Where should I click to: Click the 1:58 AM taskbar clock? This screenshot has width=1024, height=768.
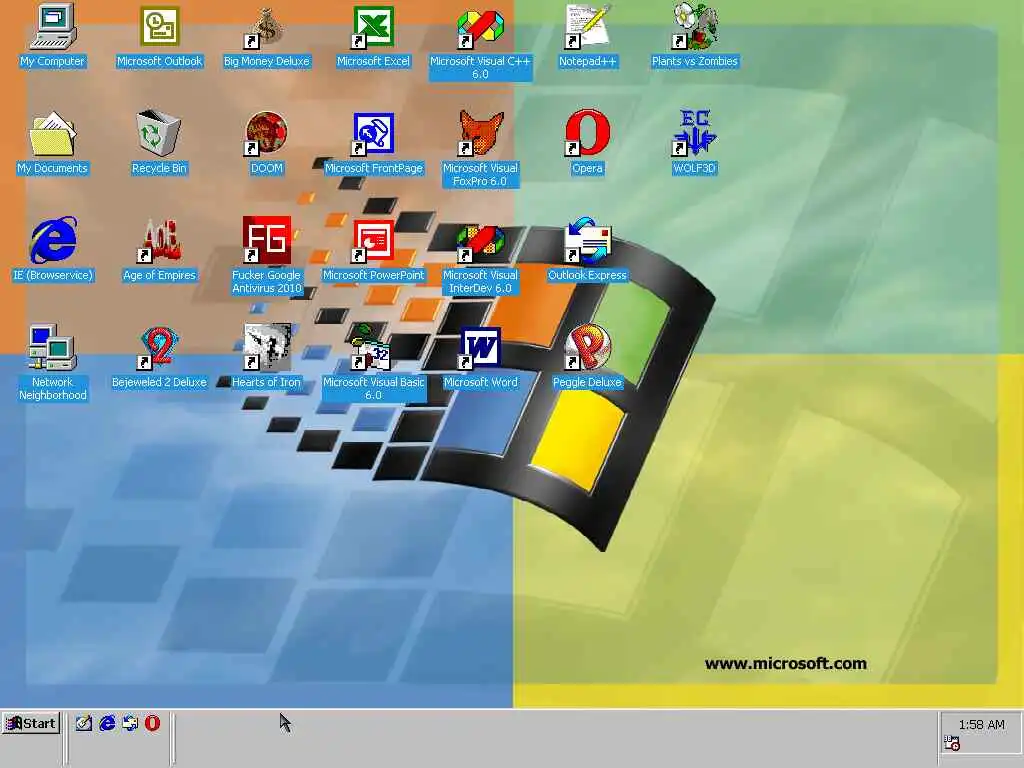(x=981, y=724)
